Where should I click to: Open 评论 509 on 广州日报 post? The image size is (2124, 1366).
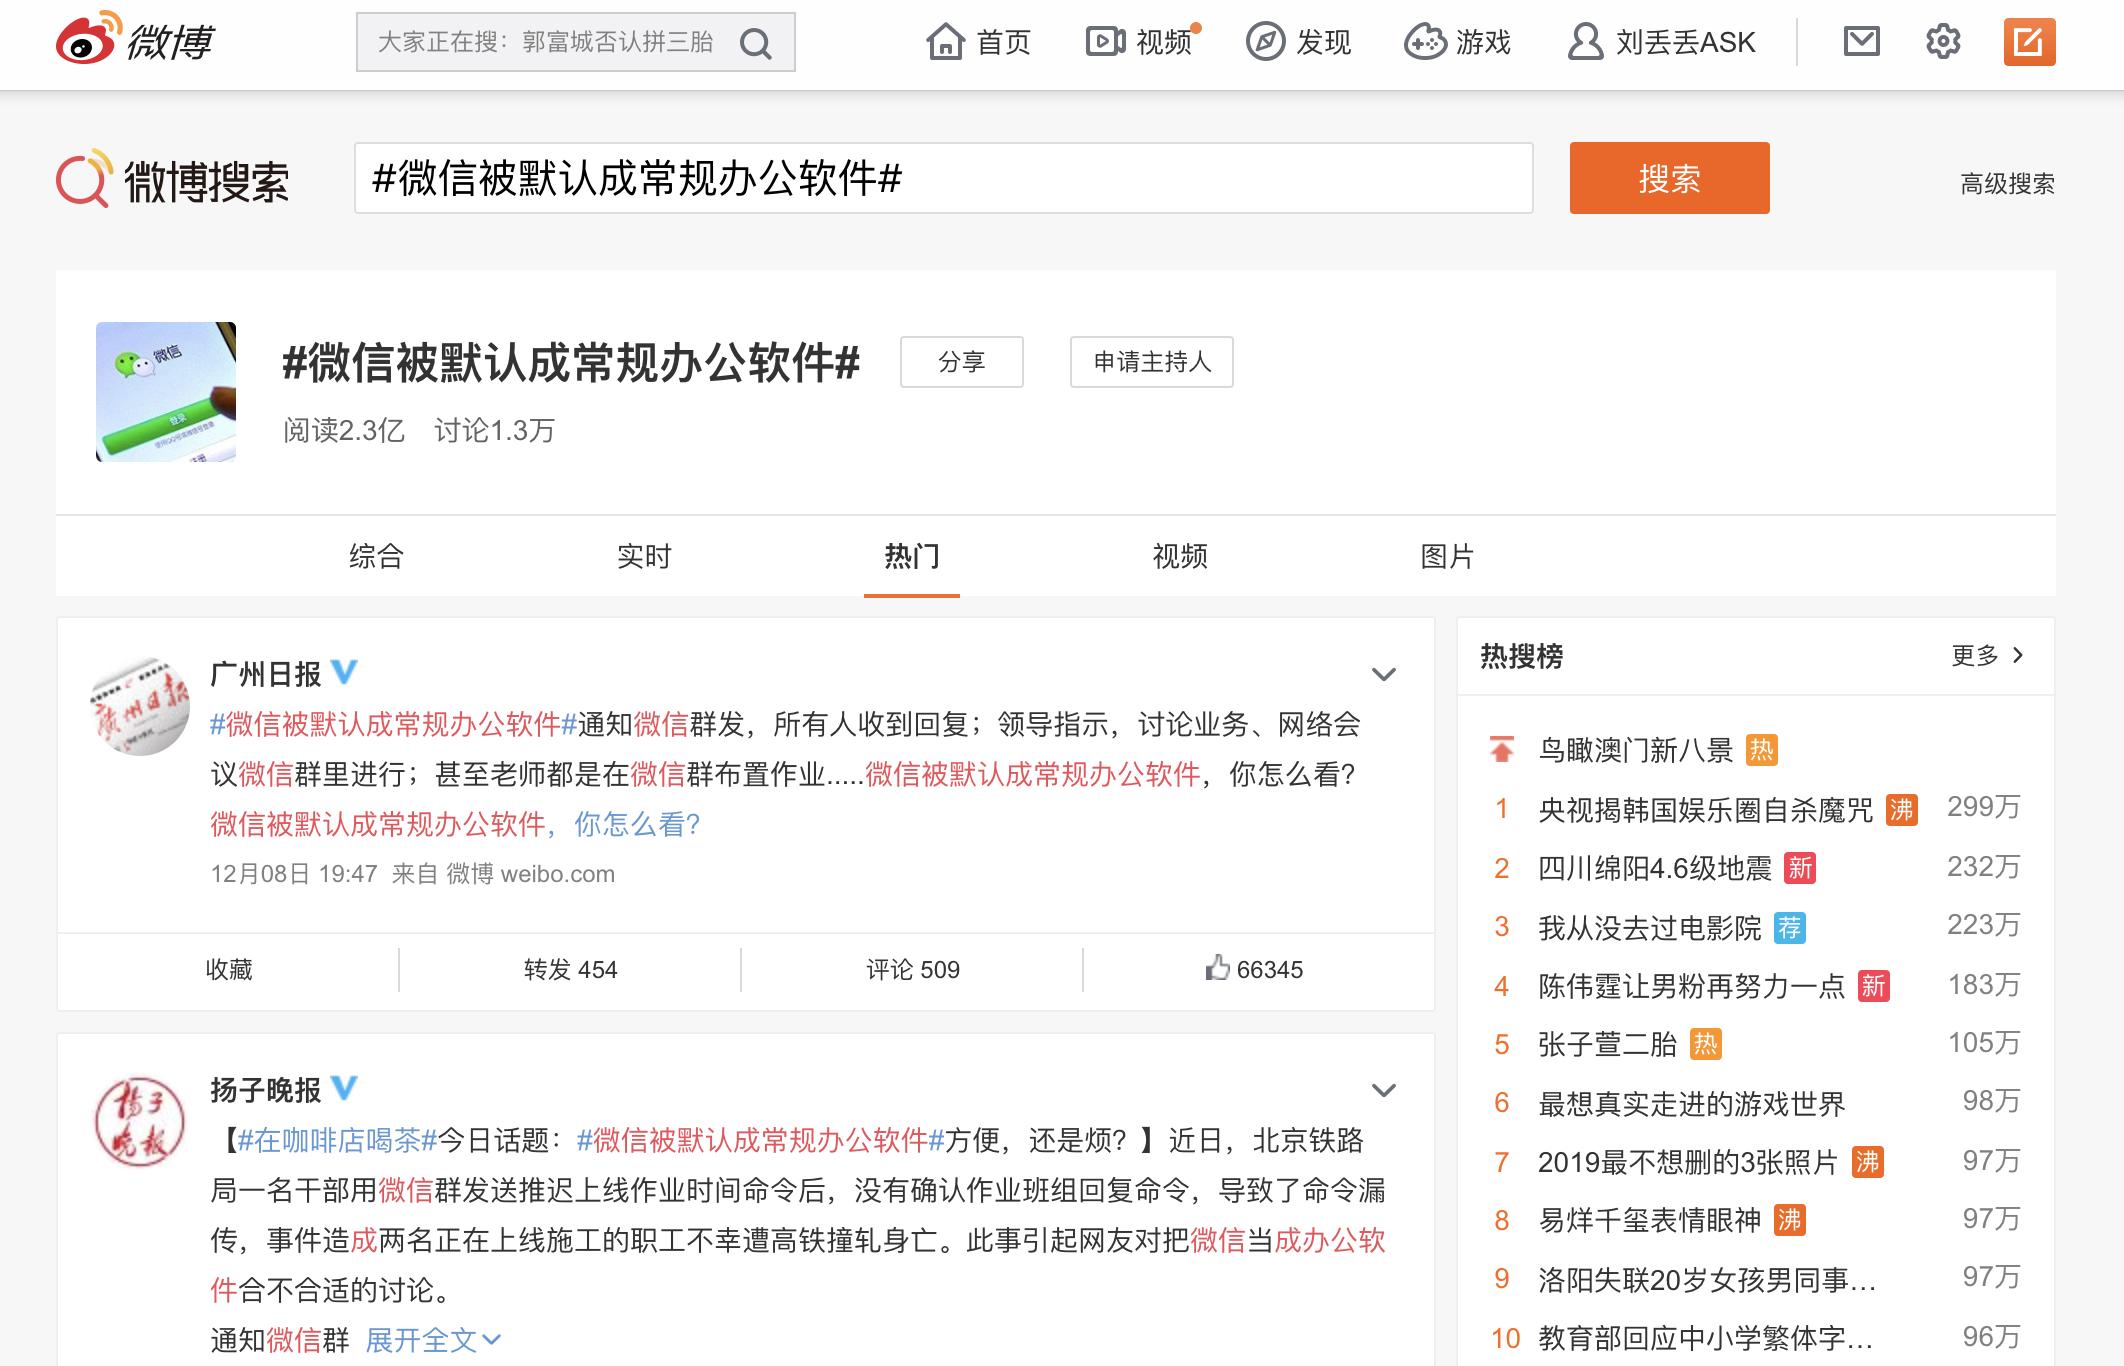[913, 969]
